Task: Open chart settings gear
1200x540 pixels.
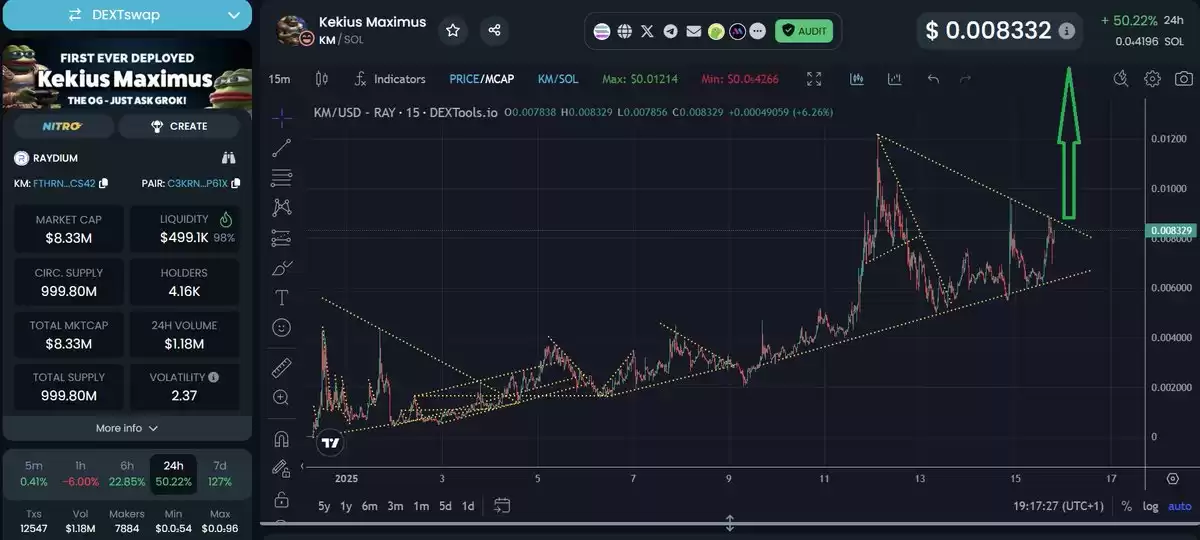Action: click(1152, 79)
